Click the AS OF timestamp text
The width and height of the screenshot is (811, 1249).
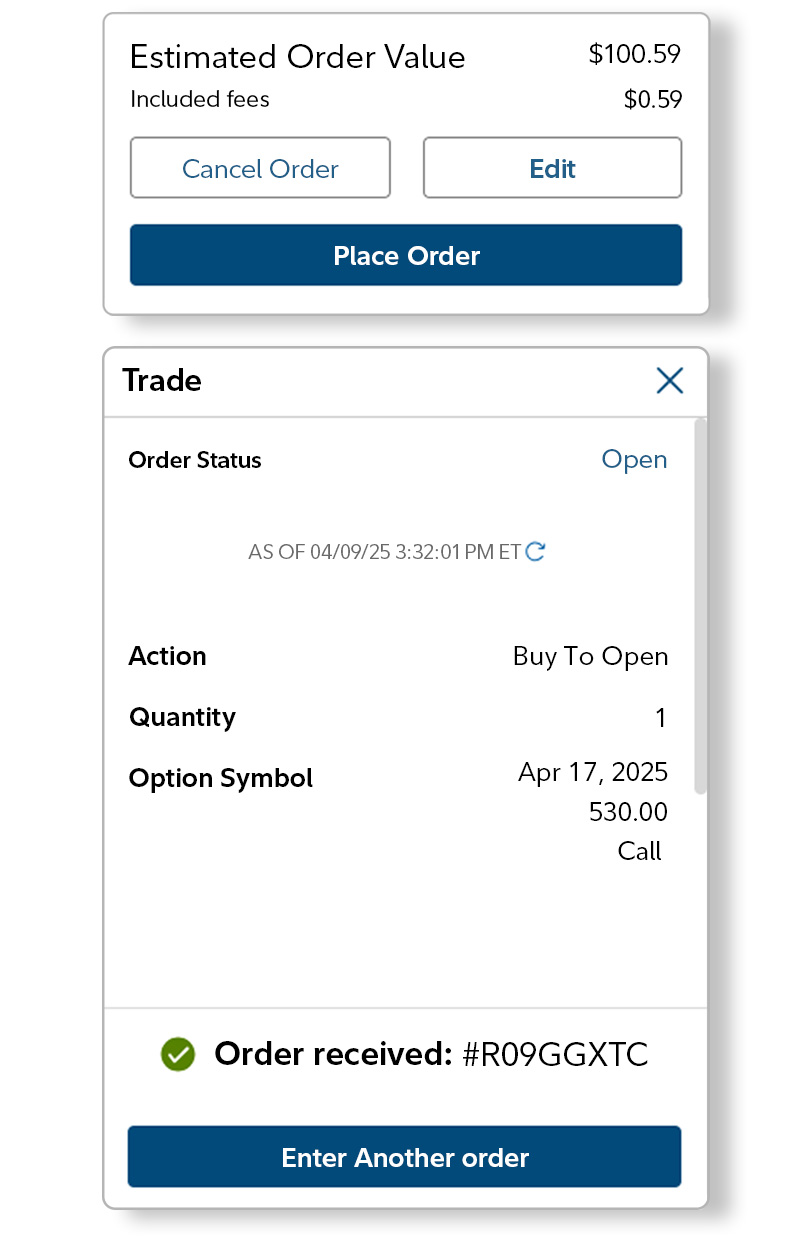click(x=385, y=551)
